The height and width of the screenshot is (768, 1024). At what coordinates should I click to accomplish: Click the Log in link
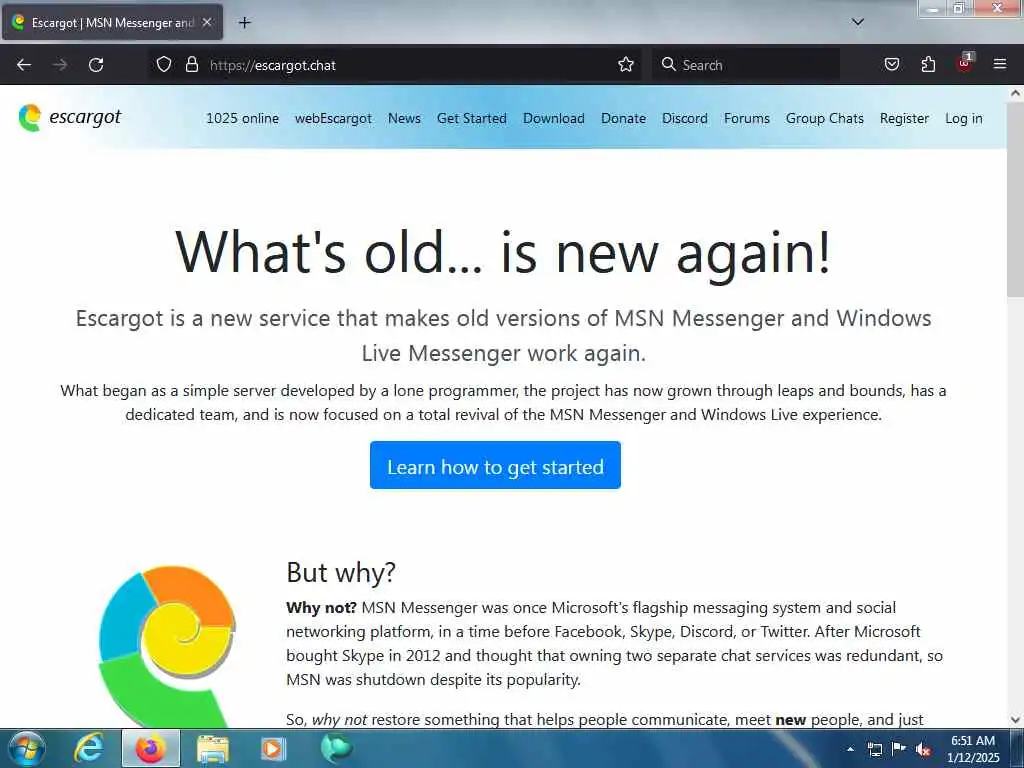963,118
